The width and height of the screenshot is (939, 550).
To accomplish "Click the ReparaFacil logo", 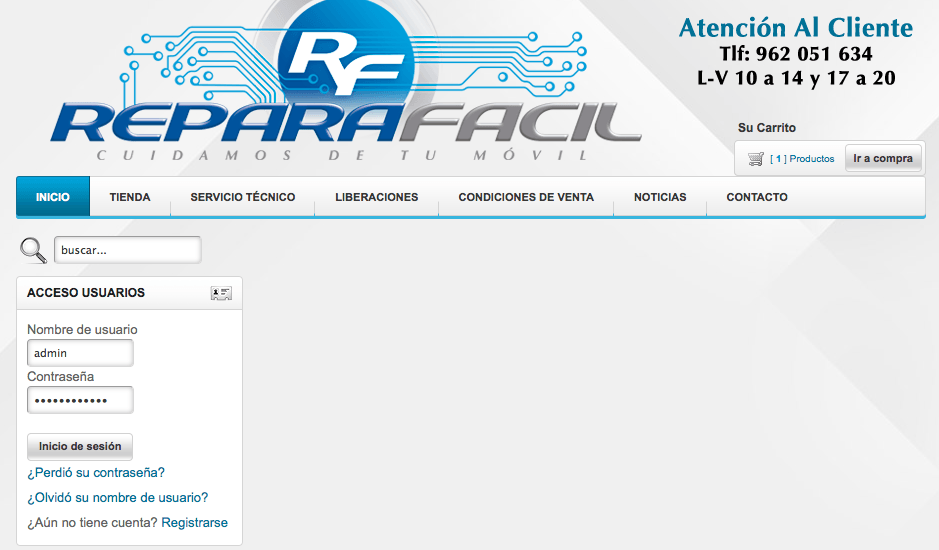I will tap(347, 81).
